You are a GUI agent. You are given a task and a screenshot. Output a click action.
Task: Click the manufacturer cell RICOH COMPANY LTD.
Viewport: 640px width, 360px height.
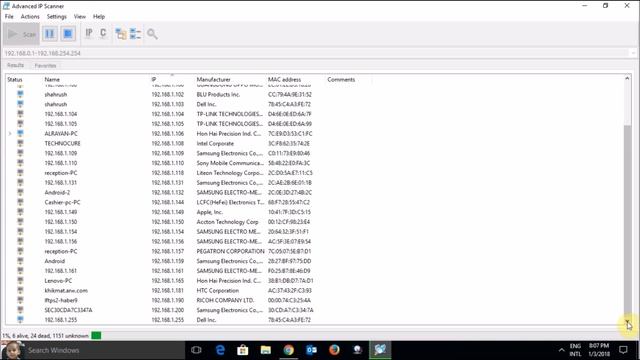[x=225, y=300]
